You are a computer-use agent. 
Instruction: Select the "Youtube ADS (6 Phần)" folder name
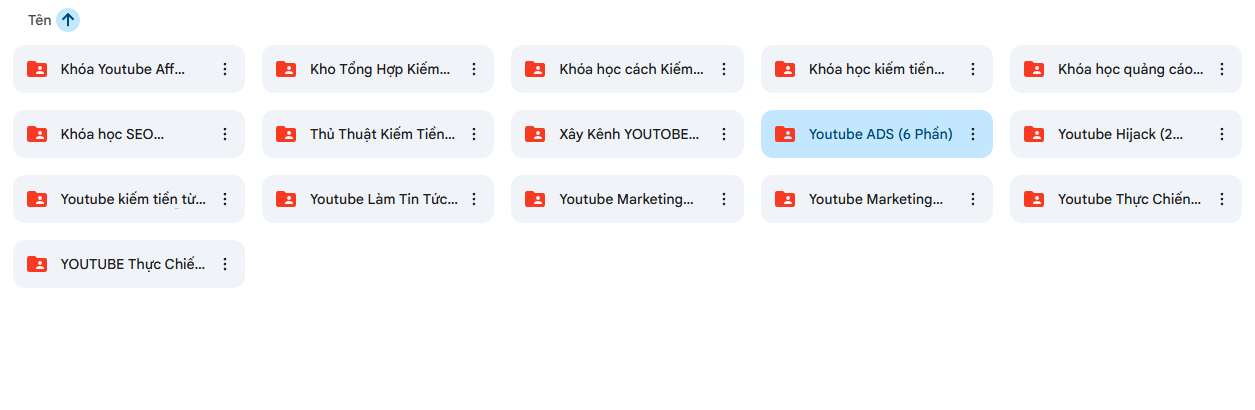(x=881, y=134)
